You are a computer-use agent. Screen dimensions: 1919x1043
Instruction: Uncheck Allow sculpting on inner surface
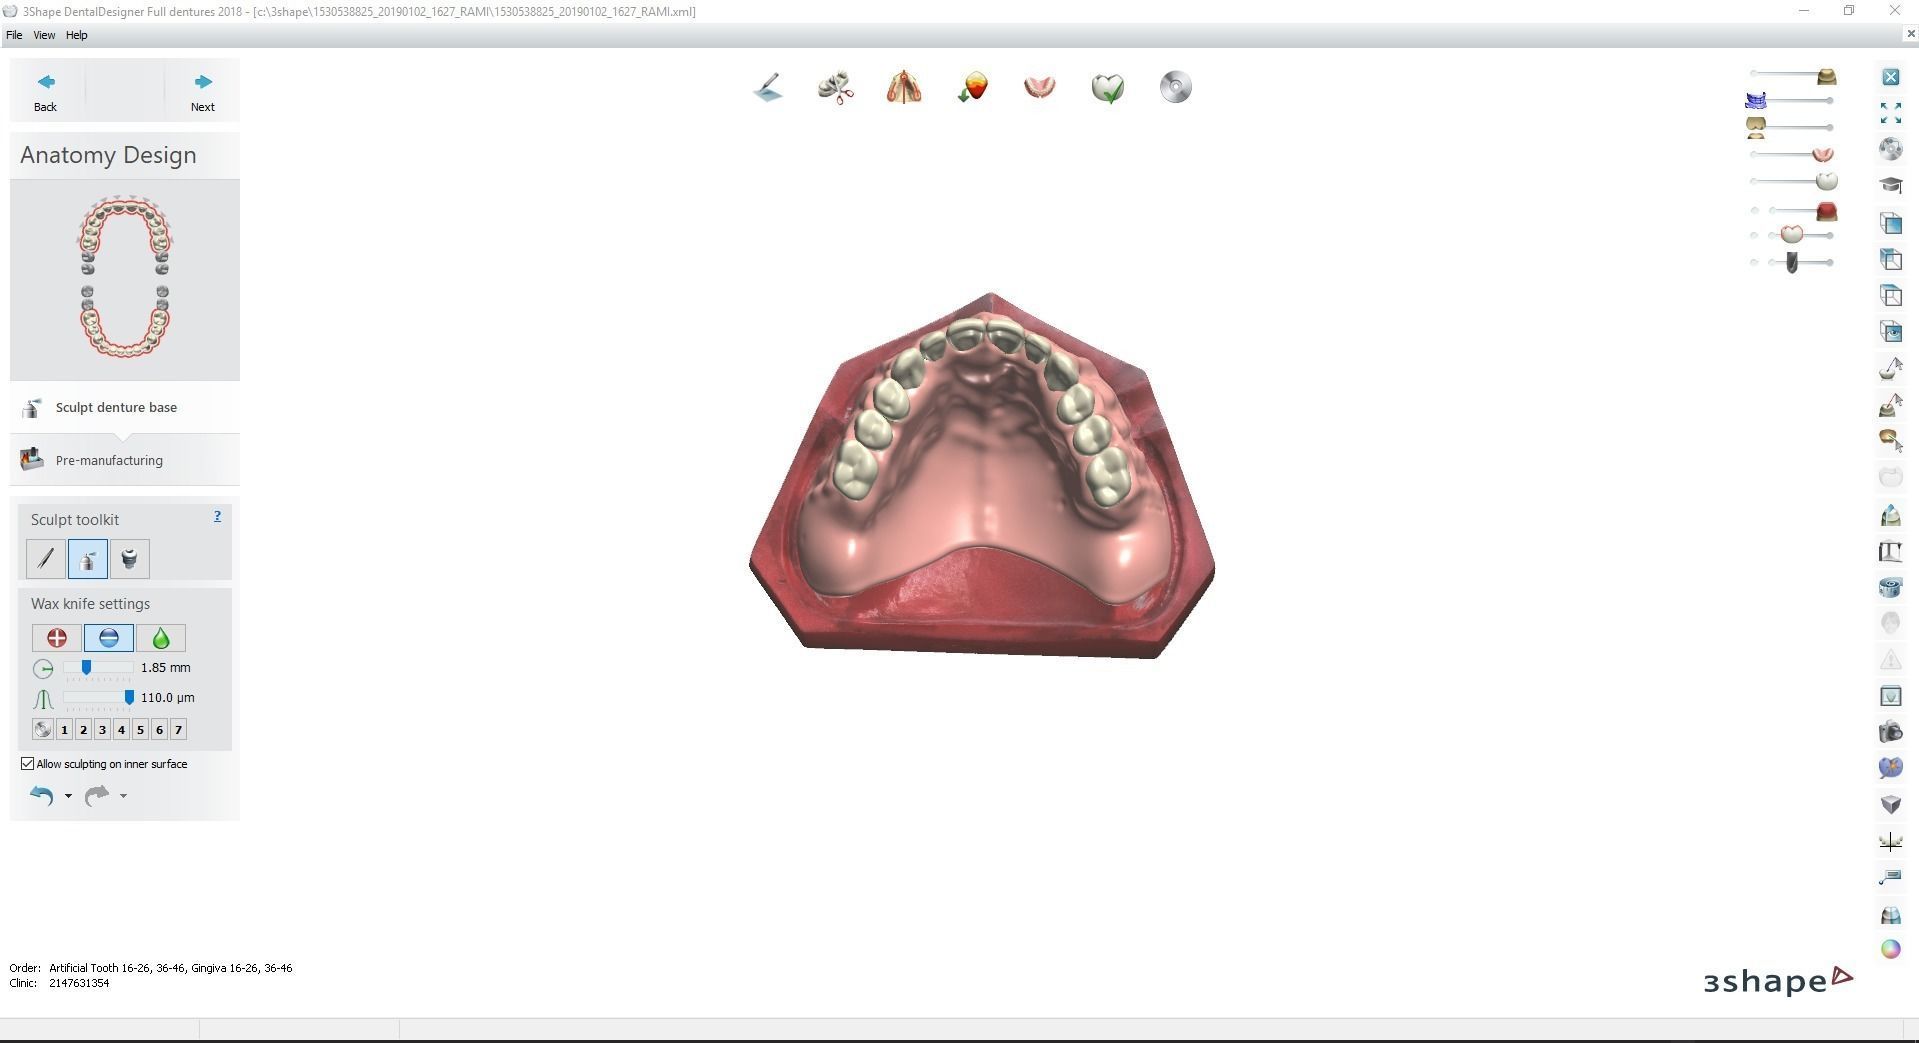click(28, 764)
